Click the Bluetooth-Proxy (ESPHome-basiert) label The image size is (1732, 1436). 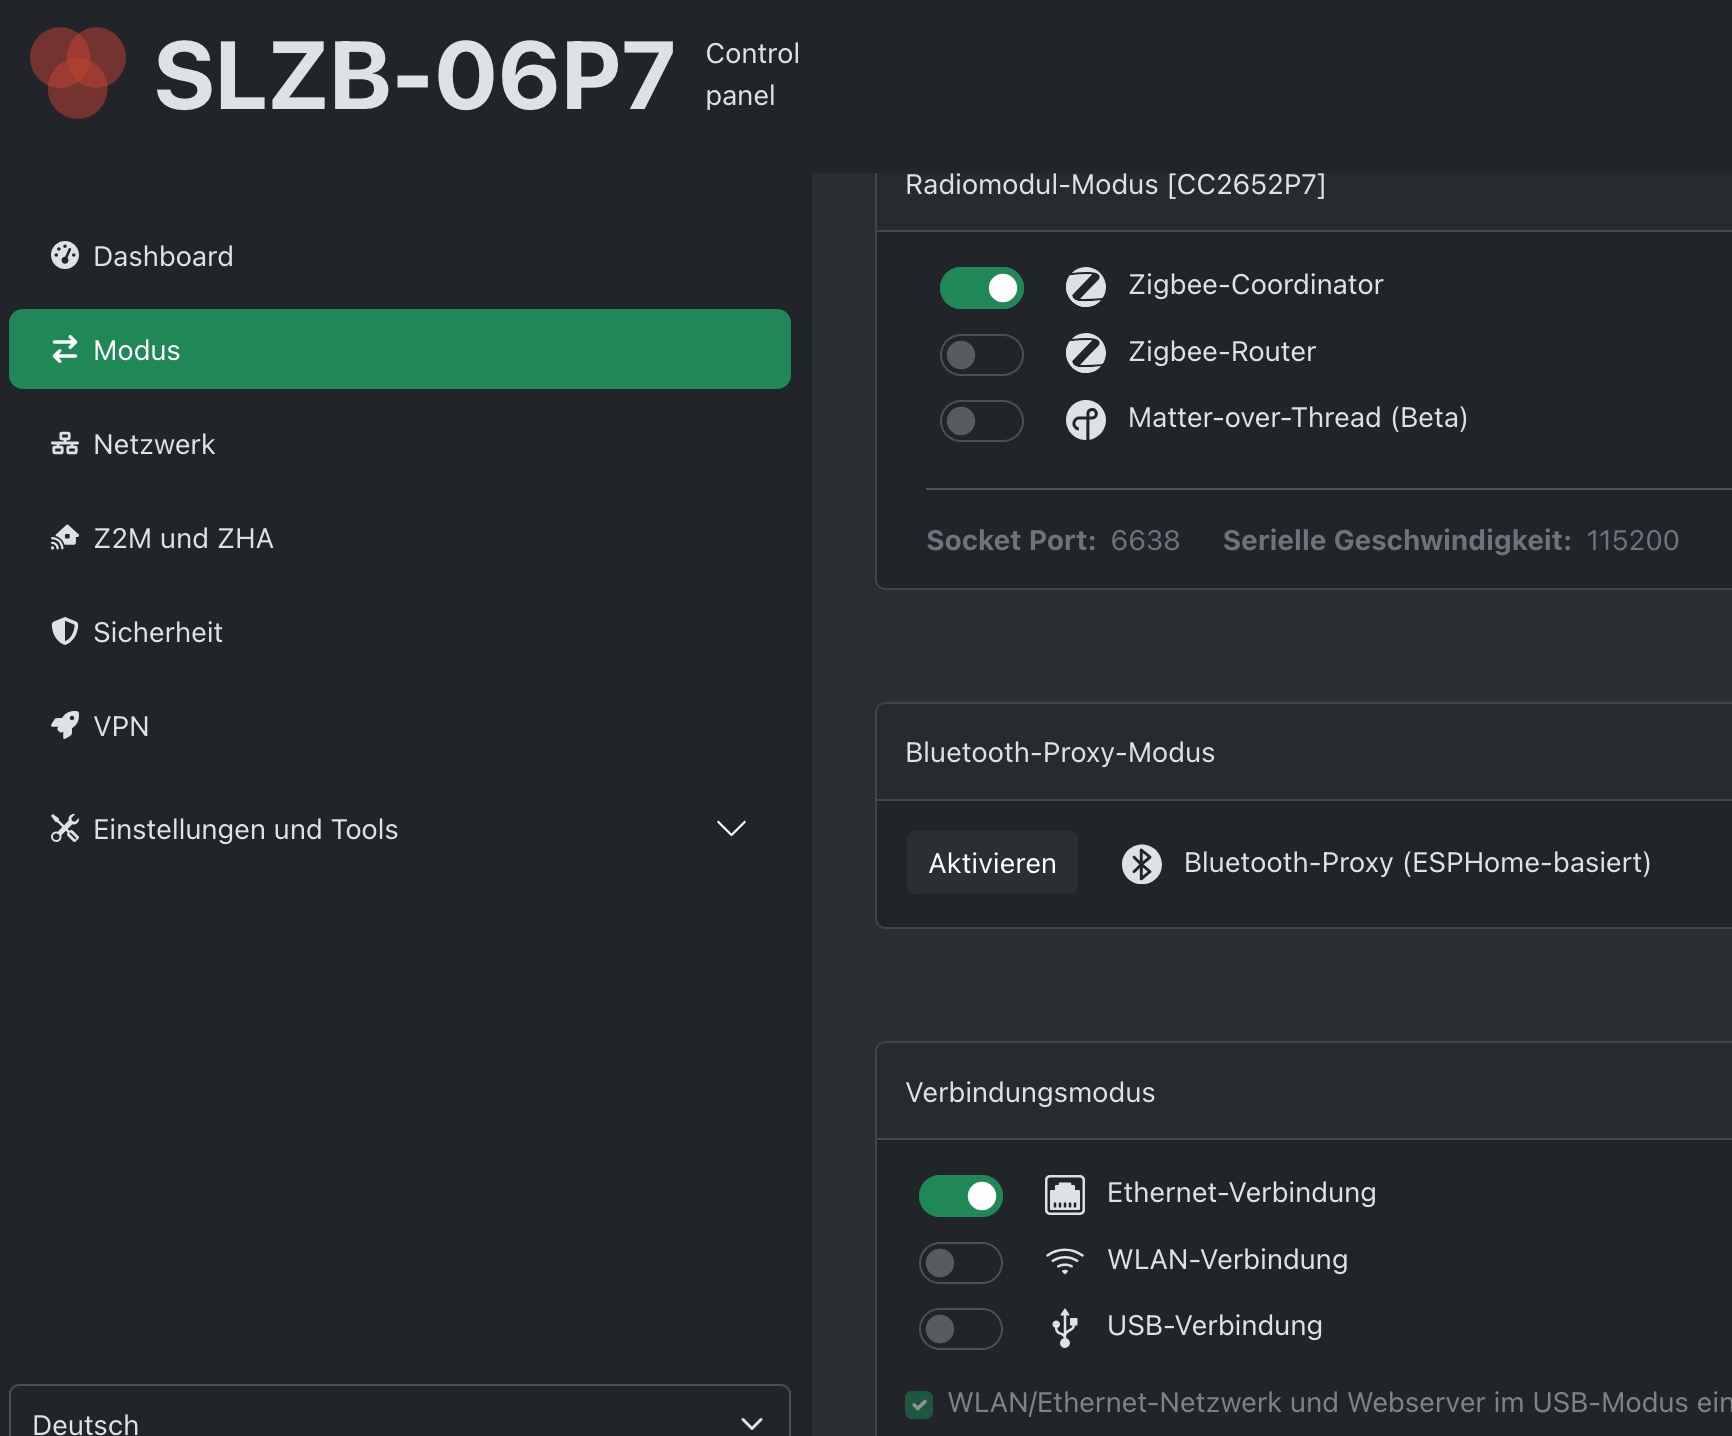coord(1417,863)
